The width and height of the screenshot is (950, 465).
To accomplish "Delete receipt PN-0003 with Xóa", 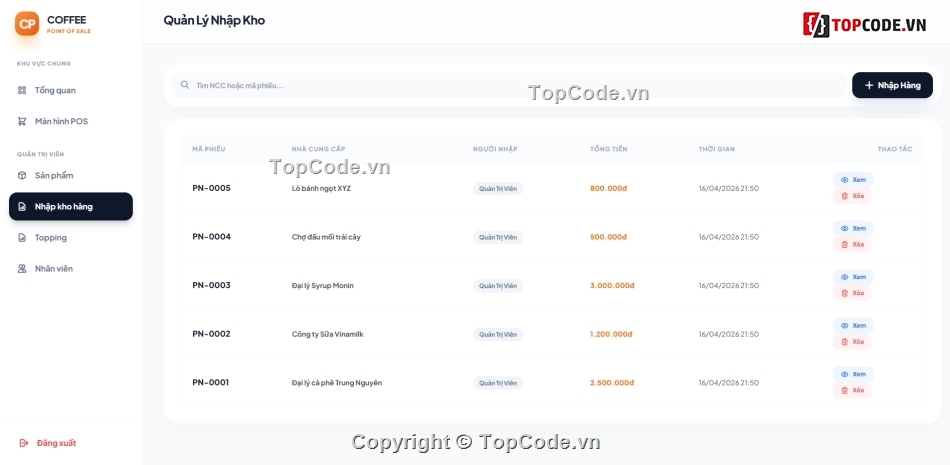I will click(852, 293).
